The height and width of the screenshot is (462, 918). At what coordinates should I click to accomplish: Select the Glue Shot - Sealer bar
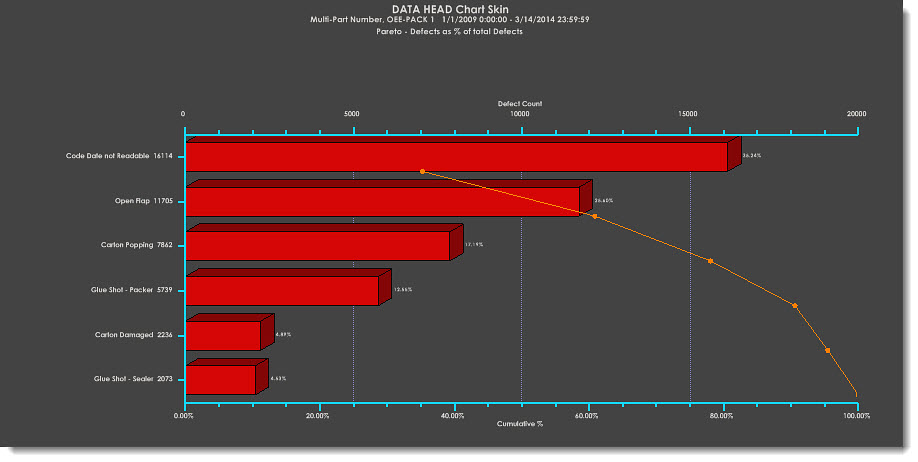(x=221, y=380)
